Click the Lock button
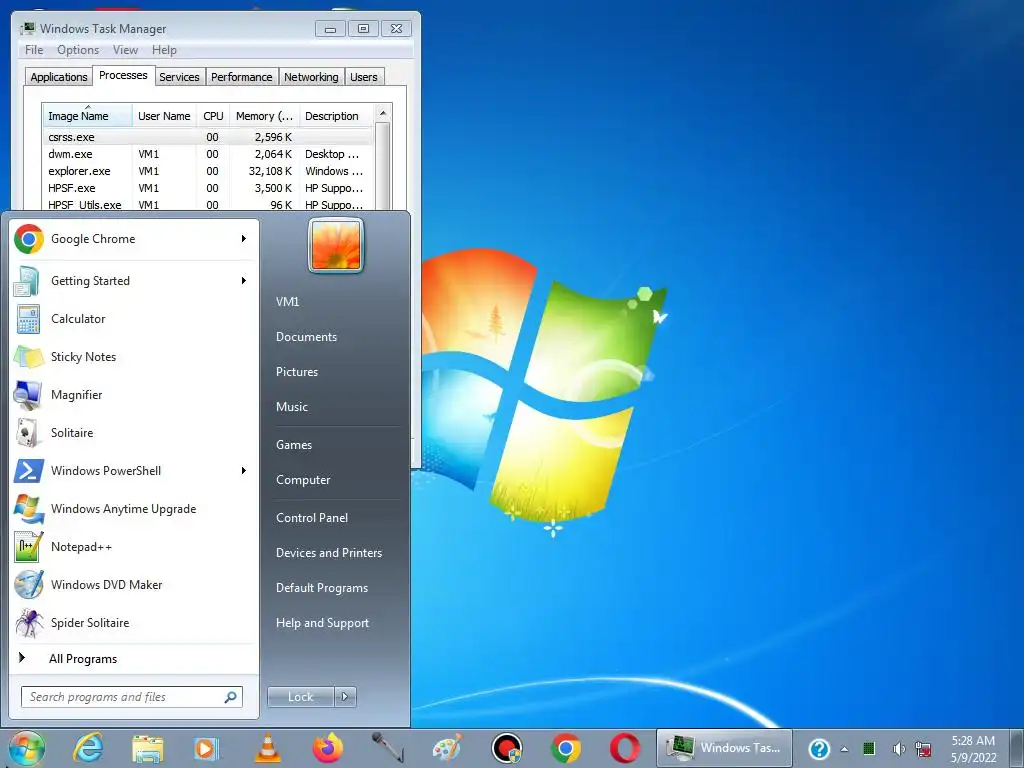1024x768 pixels. coord(300,697)
